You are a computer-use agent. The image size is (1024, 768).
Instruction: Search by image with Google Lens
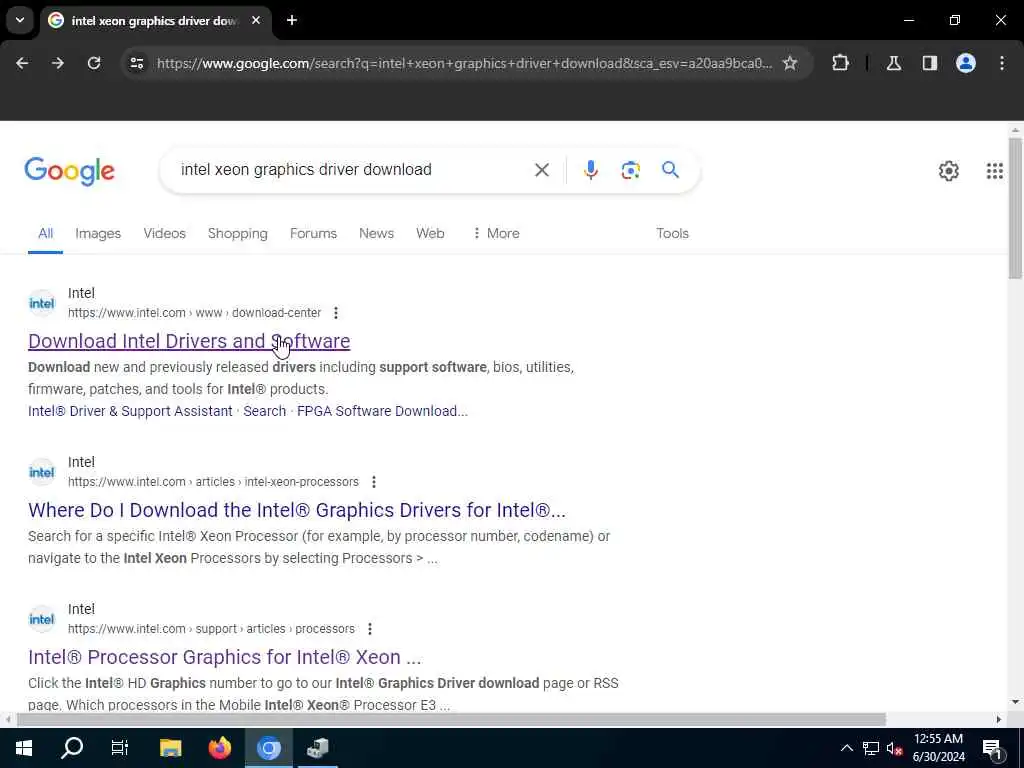(630, 170)
